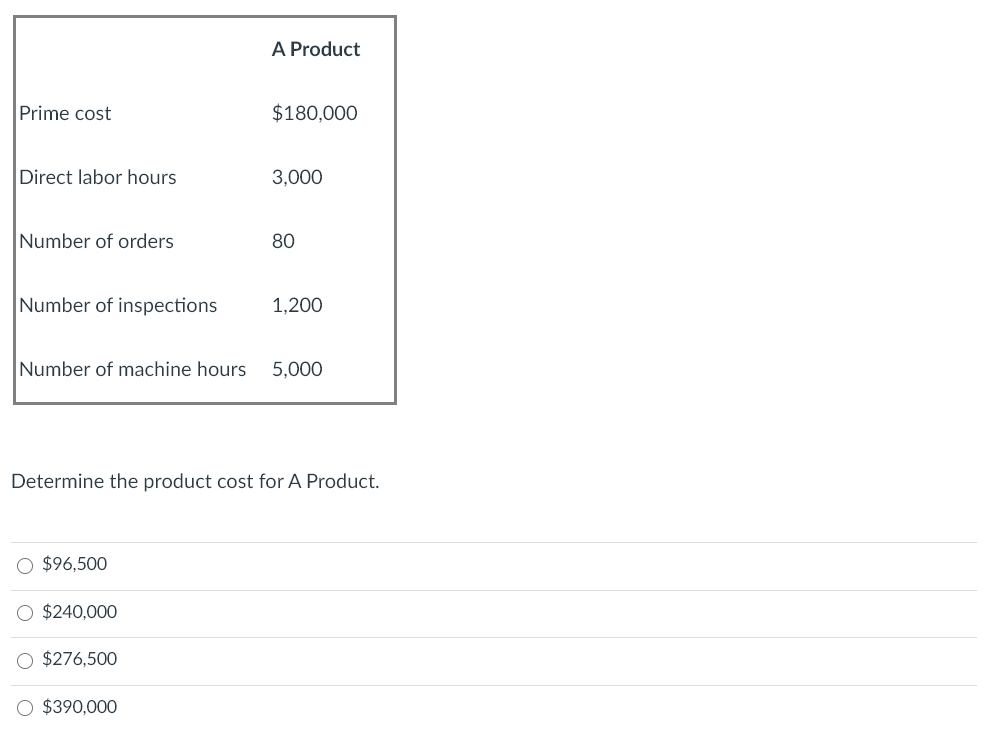Image resolution: width=987 pixels, height=737 pixels.
Task: Click the Number of inspections label
Action: [117, 305]
